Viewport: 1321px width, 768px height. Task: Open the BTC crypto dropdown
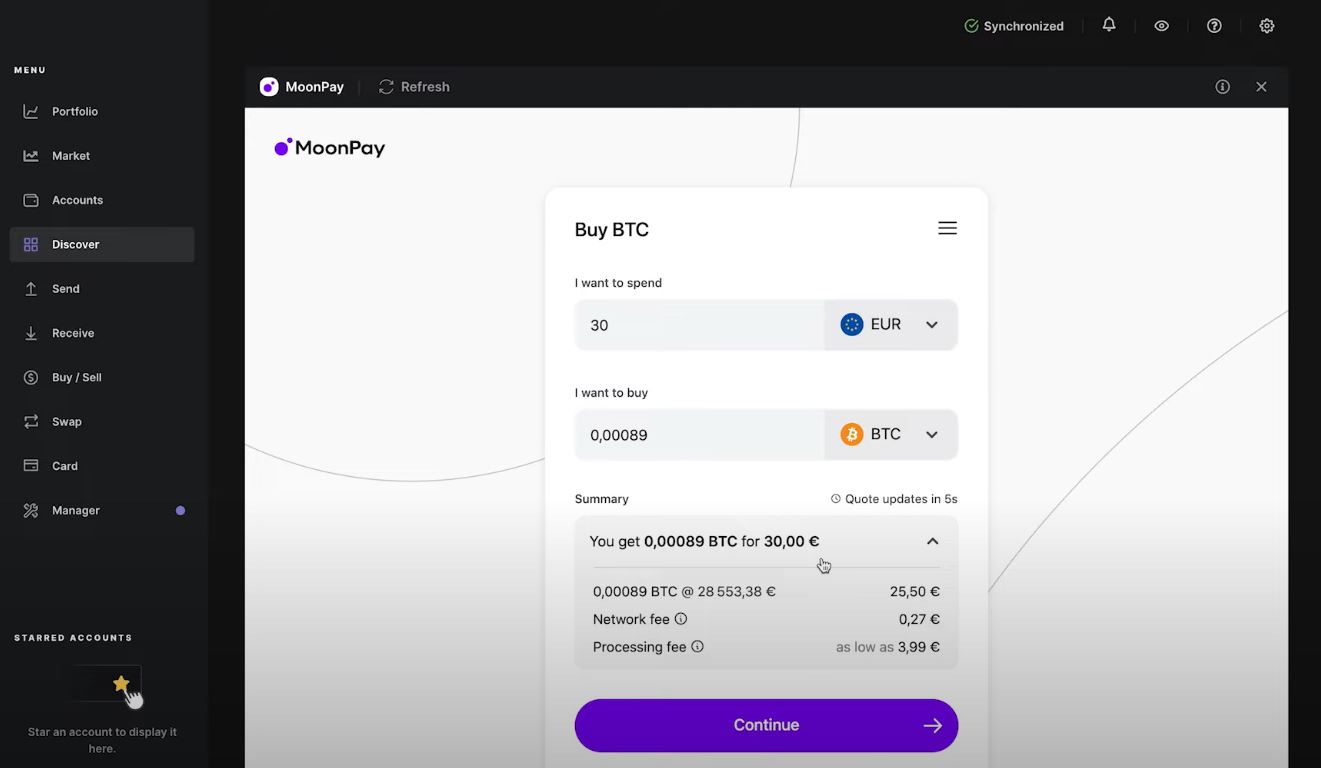point(891,434)
